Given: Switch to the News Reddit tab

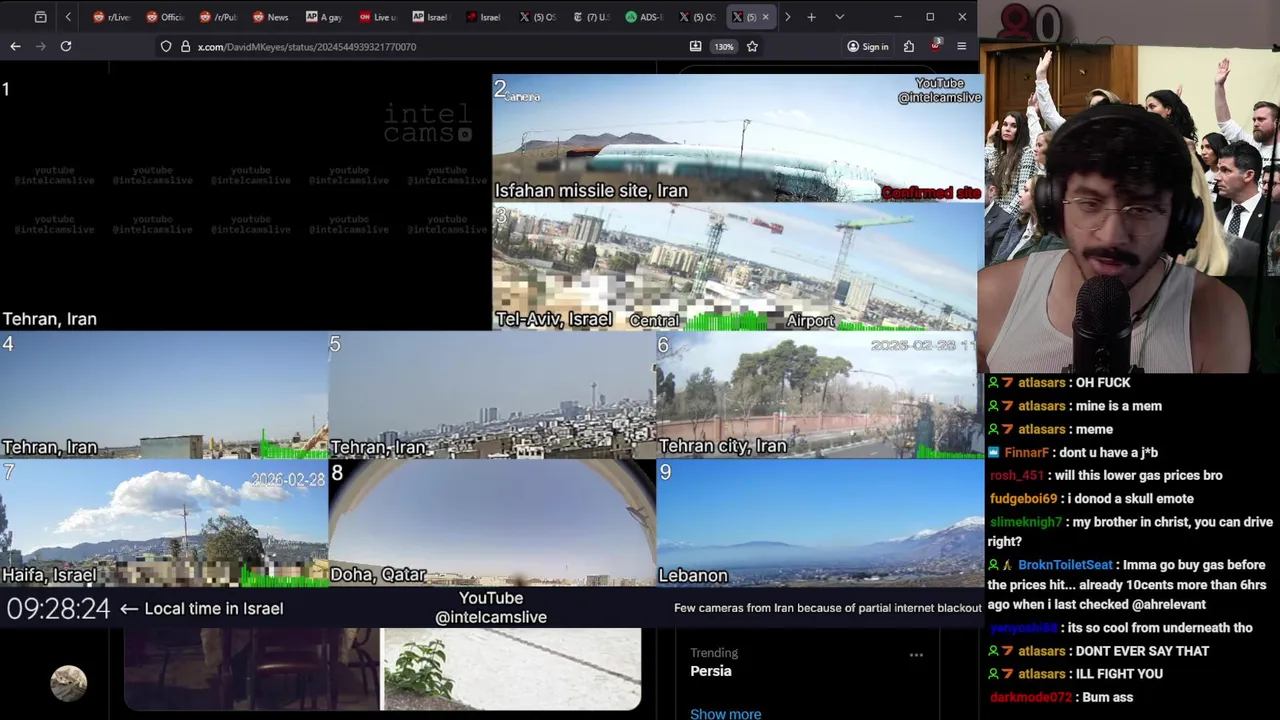Looking at the screenshot, I should [x=271, y=17].
